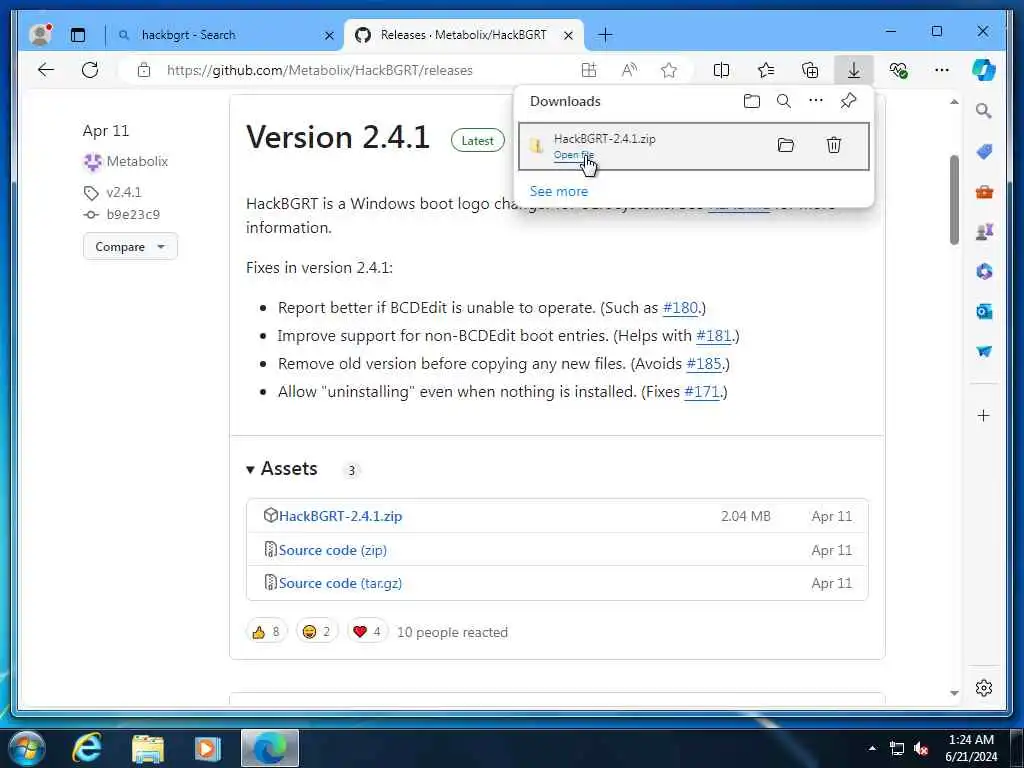Open more options in Downloads panel
Viewport: 1024px width, 768px height.
tap(816, 101)
